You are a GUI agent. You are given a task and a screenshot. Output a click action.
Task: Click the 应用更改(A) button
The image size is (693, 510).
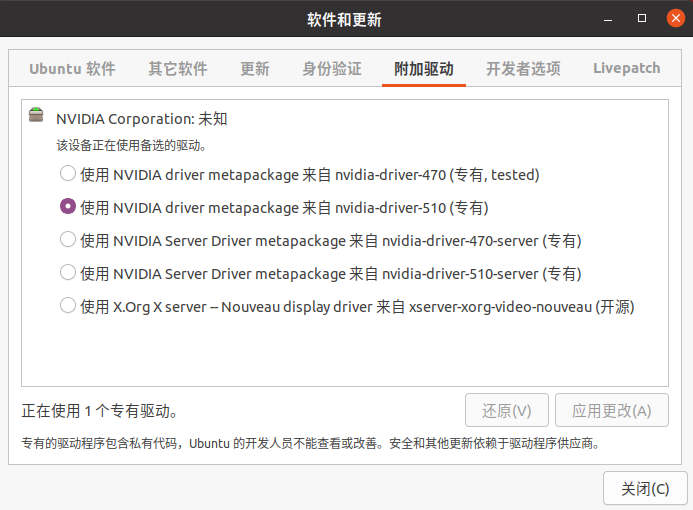pyautogui.click(x=612, y=411)
